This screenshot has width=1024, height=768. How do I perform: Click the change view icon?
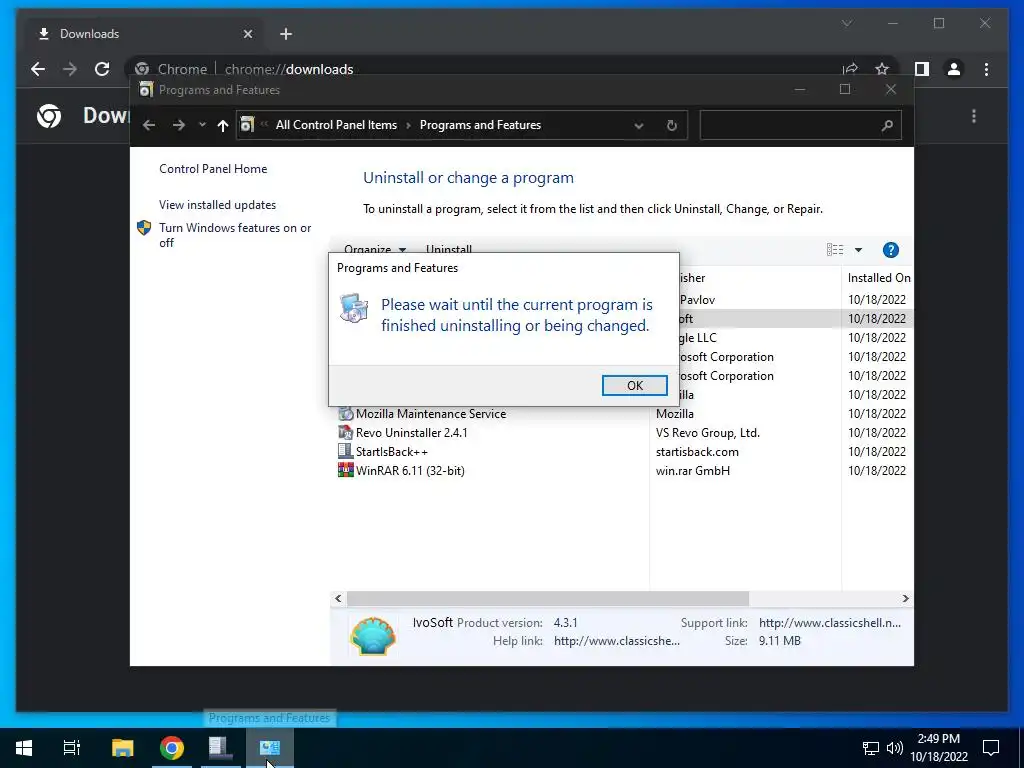[x=835, y=249]
